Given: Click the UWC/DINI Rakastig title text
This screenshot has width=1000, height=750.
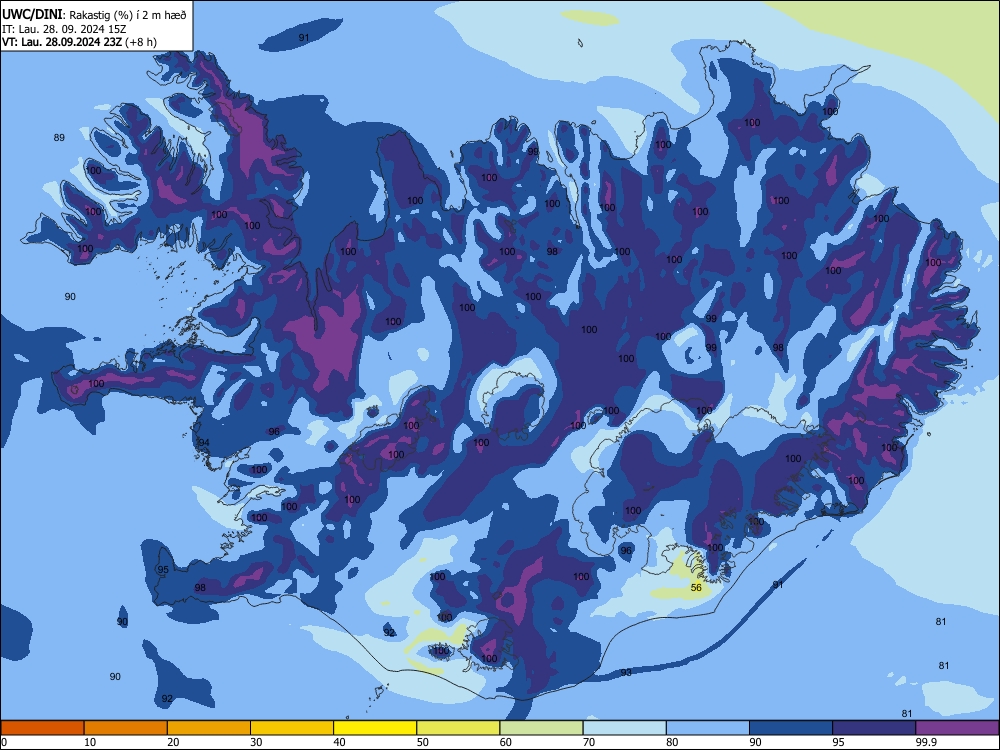Looking at the screenshot, I should coord(94,14).
